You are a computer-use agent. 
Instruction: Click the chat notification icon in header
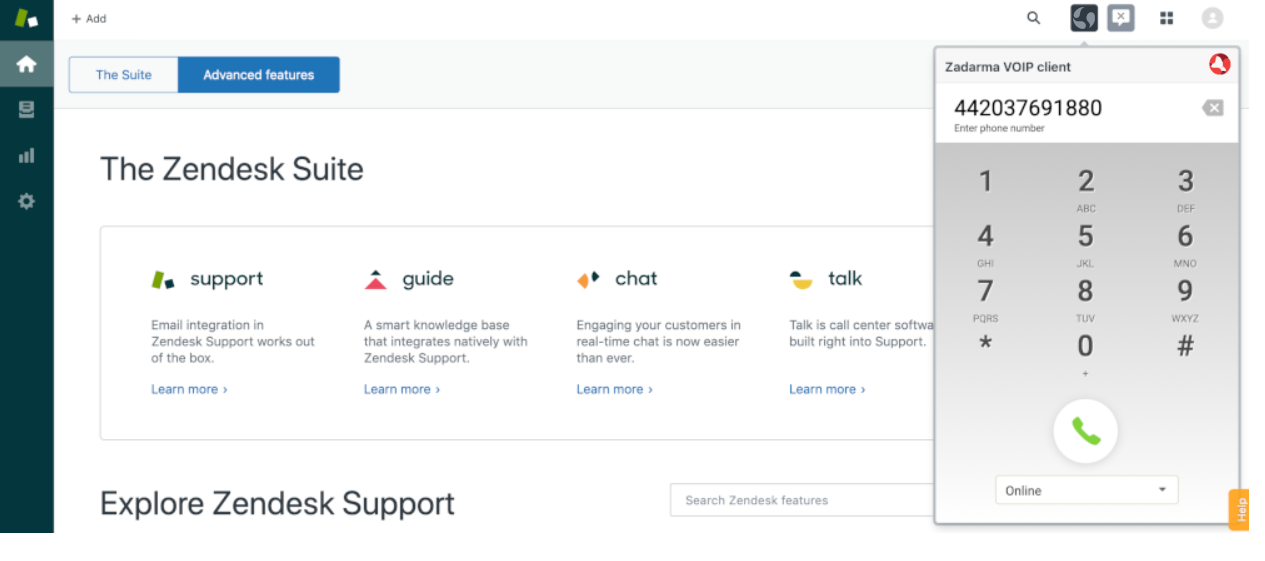click(x=1121, y=18)
